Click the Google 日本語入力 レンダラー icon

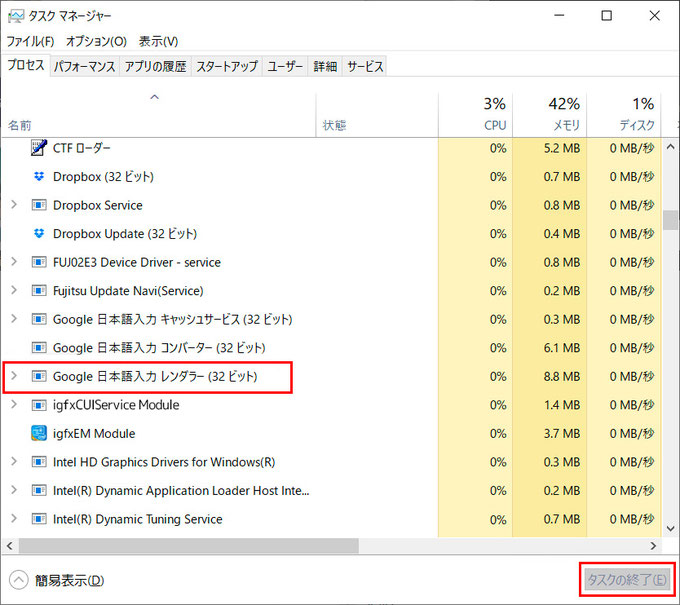tap(39, 376)
